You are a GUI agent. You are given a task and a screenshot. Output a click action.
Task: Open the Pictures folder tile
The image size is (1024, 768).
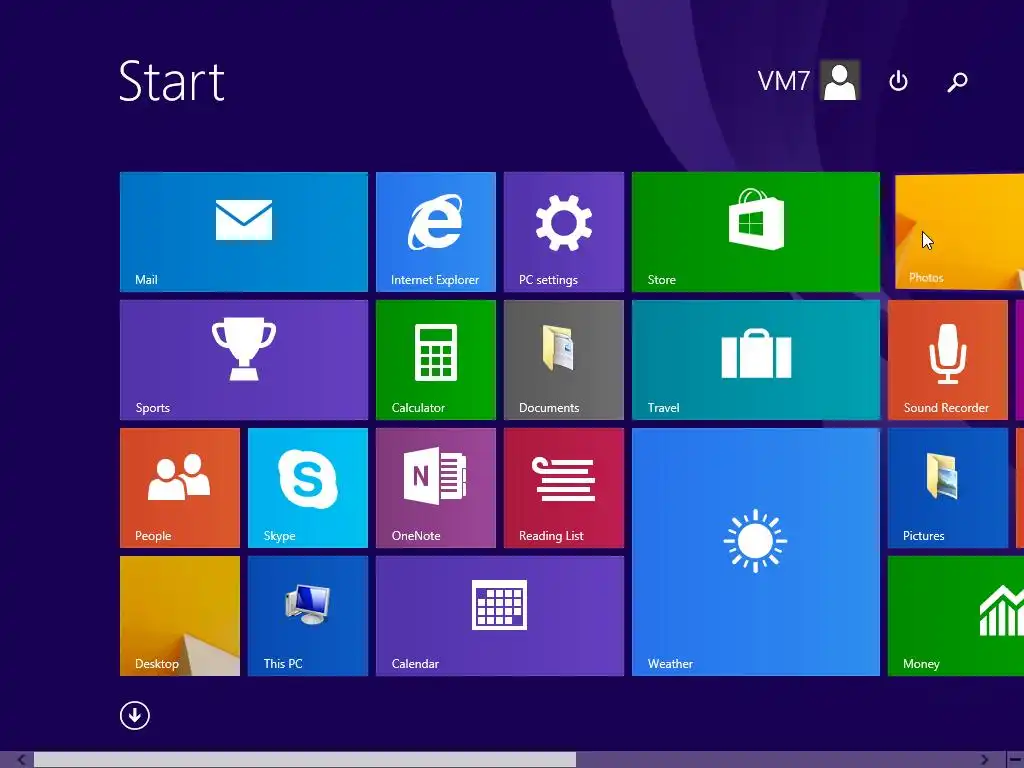[948, 488]
